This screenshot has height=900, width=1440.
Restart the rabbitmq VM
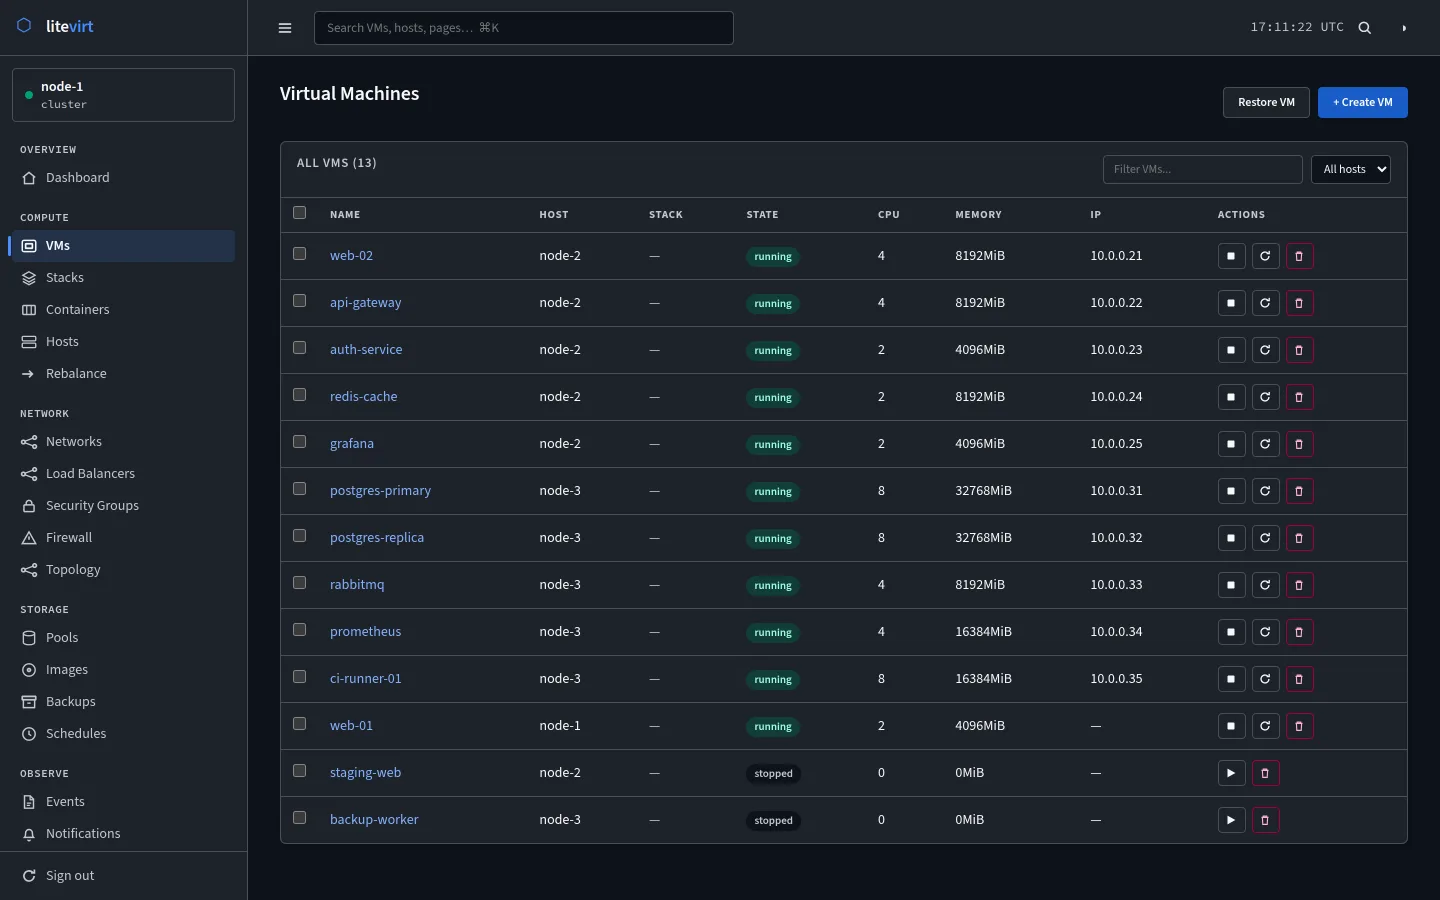click(x=1265, y=585)
